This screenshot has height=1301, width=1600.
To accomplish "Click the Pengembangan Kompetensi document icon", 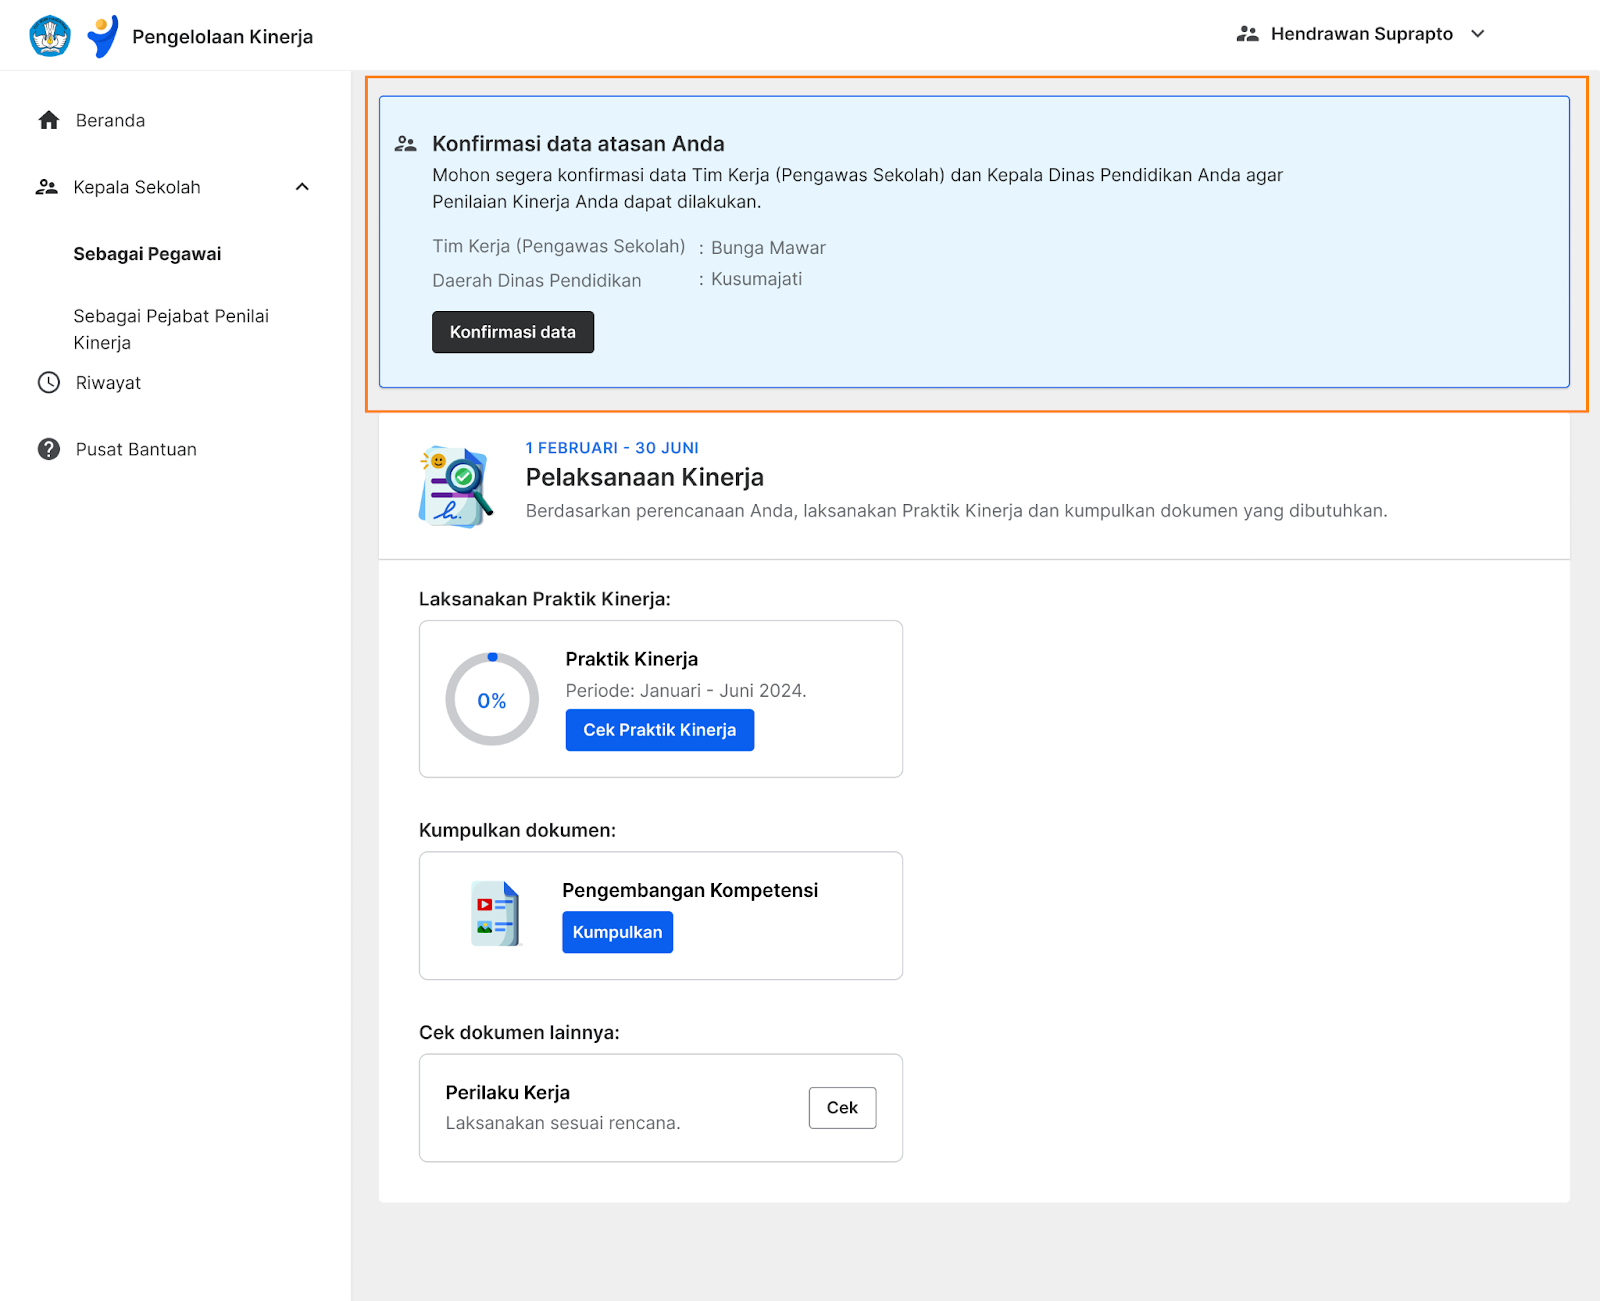I will click(x=496, y=914).
